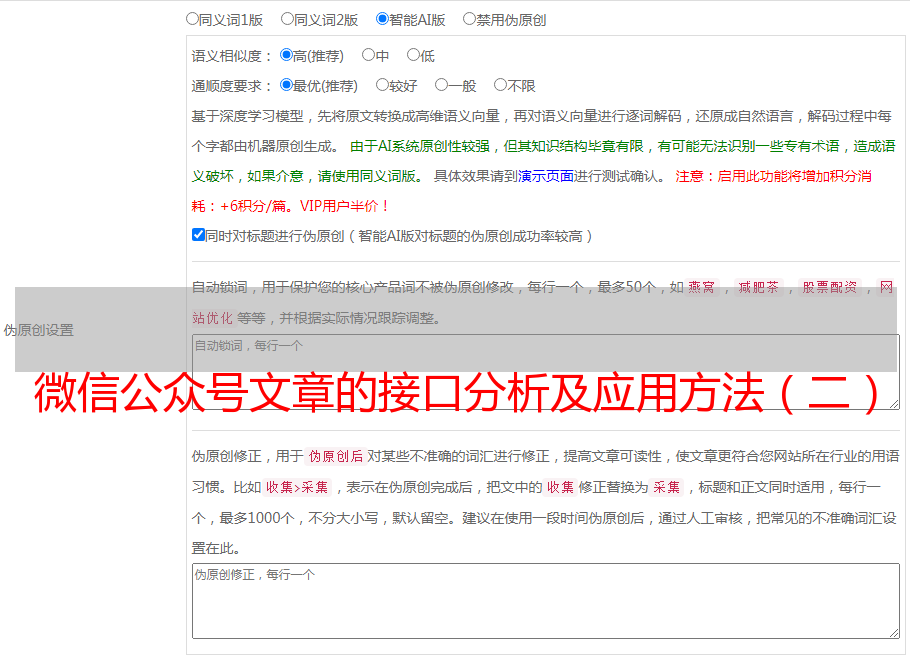Click the 减肥茶 example keyword

(758, 287)
